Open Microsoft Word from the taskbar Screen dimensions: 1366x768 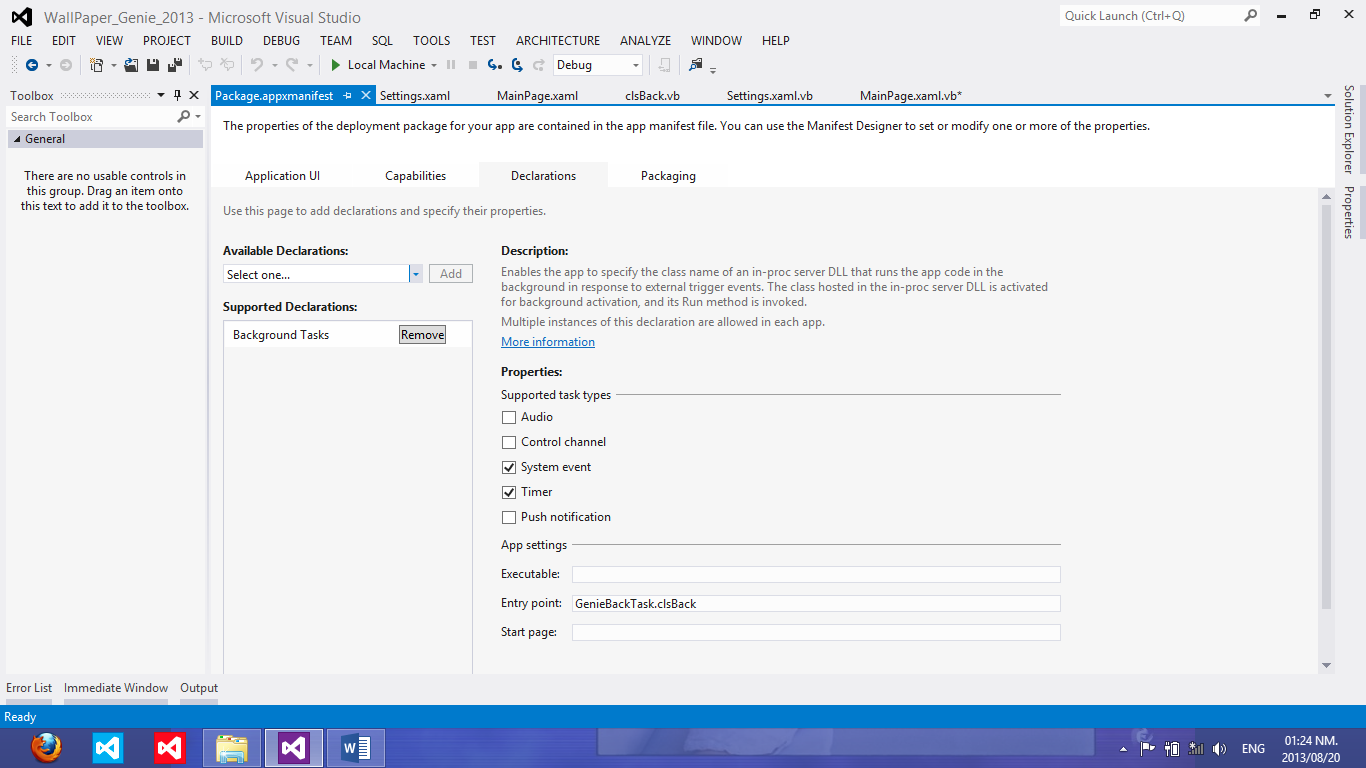pos(356,748)
